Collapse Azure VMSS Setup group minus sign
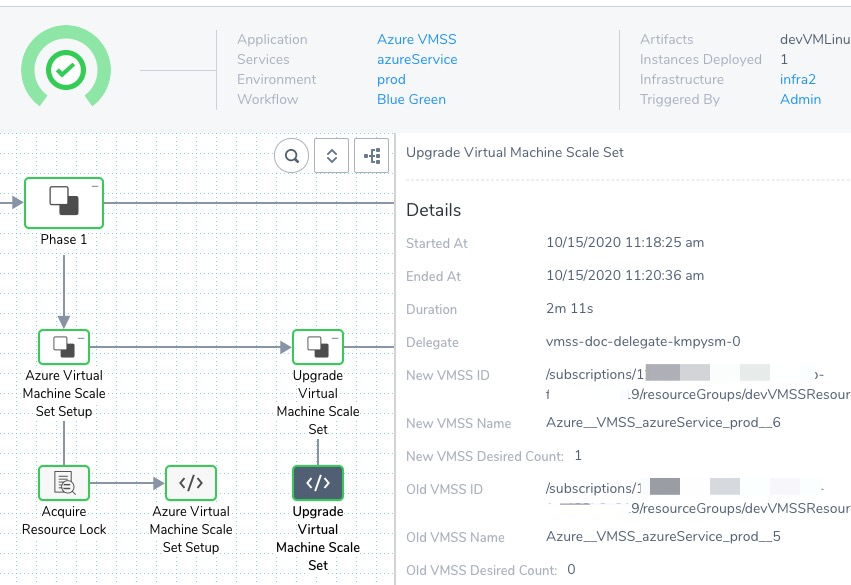The image size is (851, 585). (x=81, y=338)
